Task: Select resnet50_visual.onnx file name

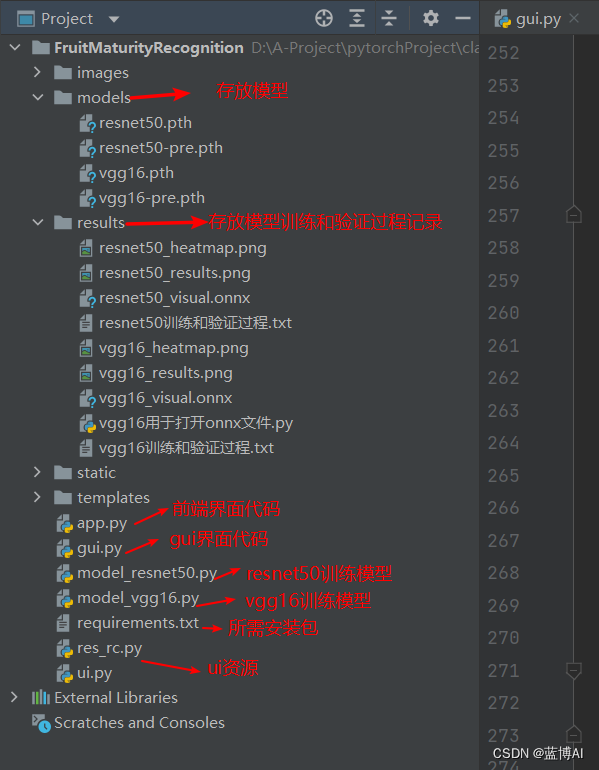Action: [175, 298]
